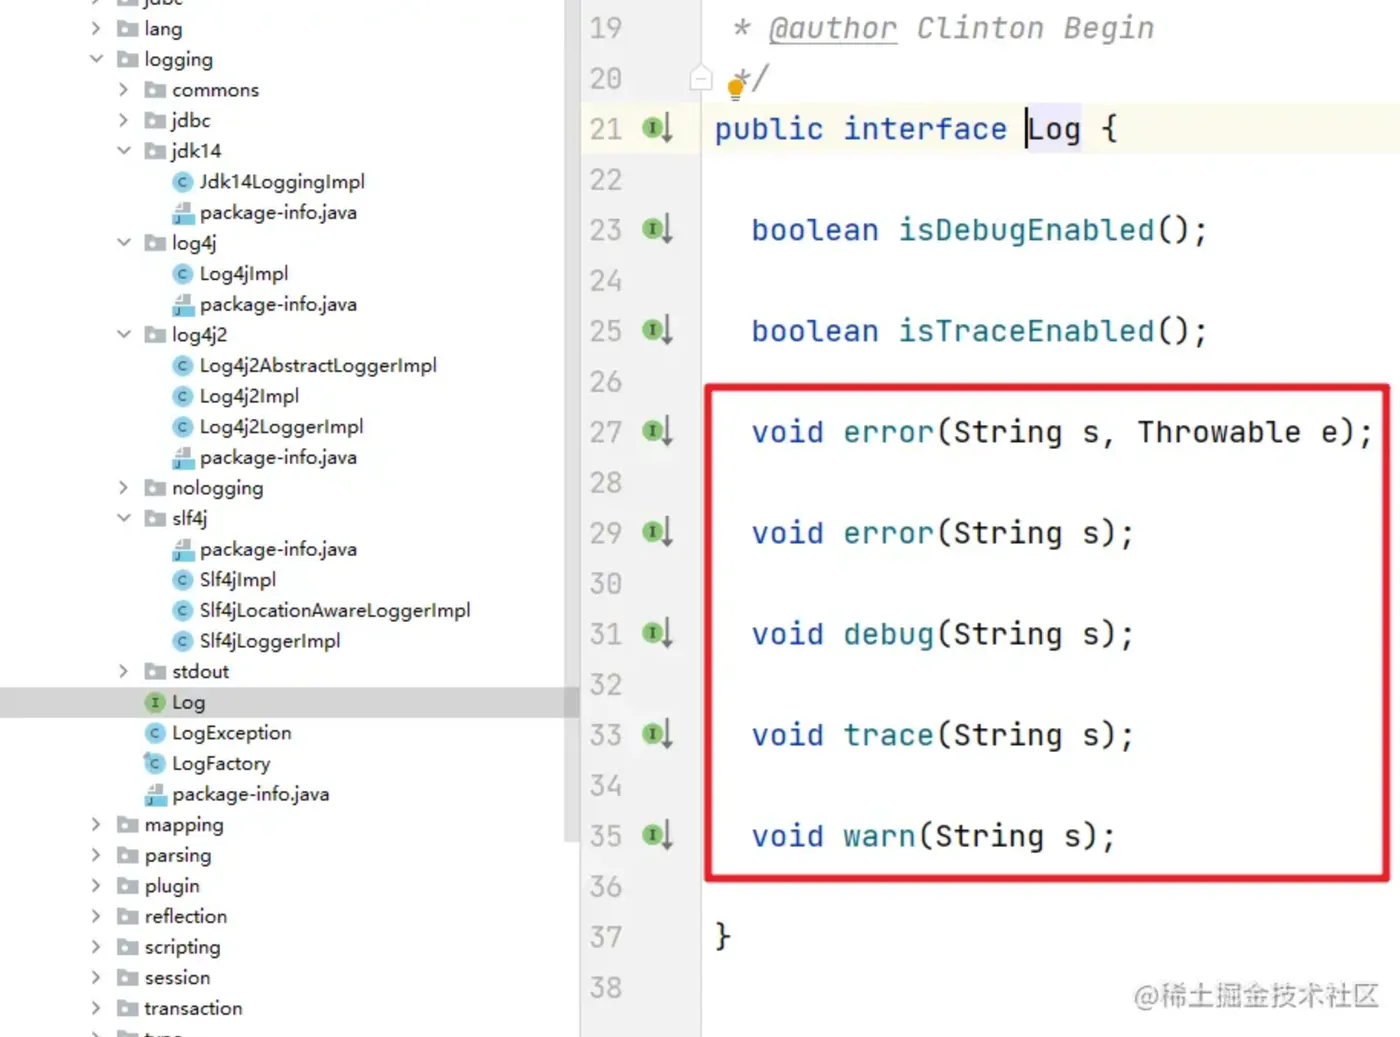Expand the jdbc package under logging
The width and height of the screenshot is (1400, 1037).
124,120
